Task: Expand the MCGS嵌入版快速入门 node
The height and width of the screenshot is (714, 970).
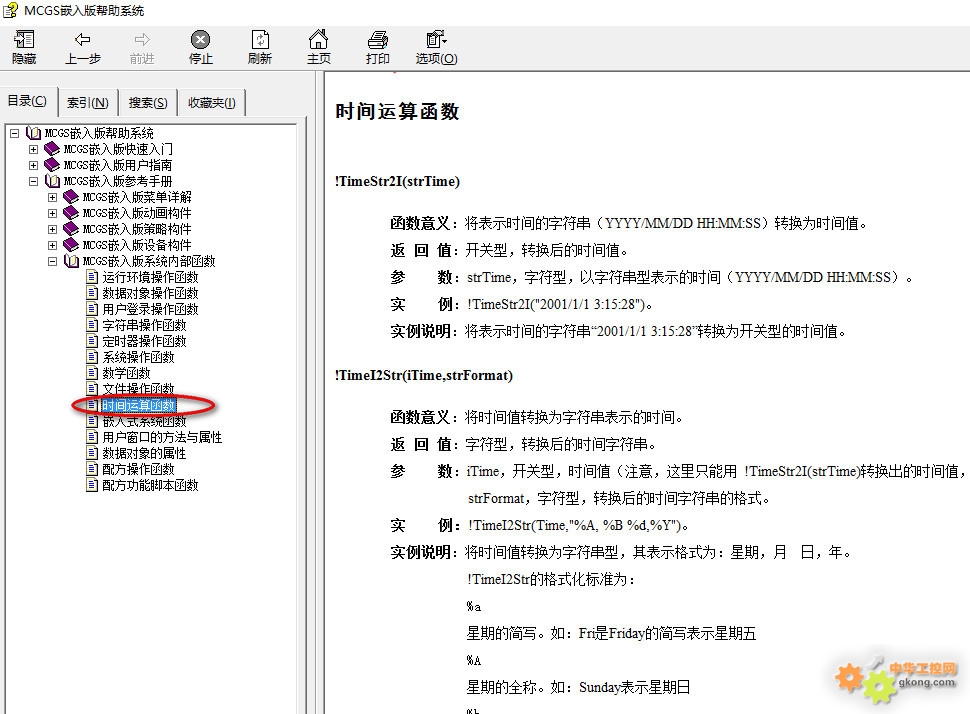Action: point(33,149)
